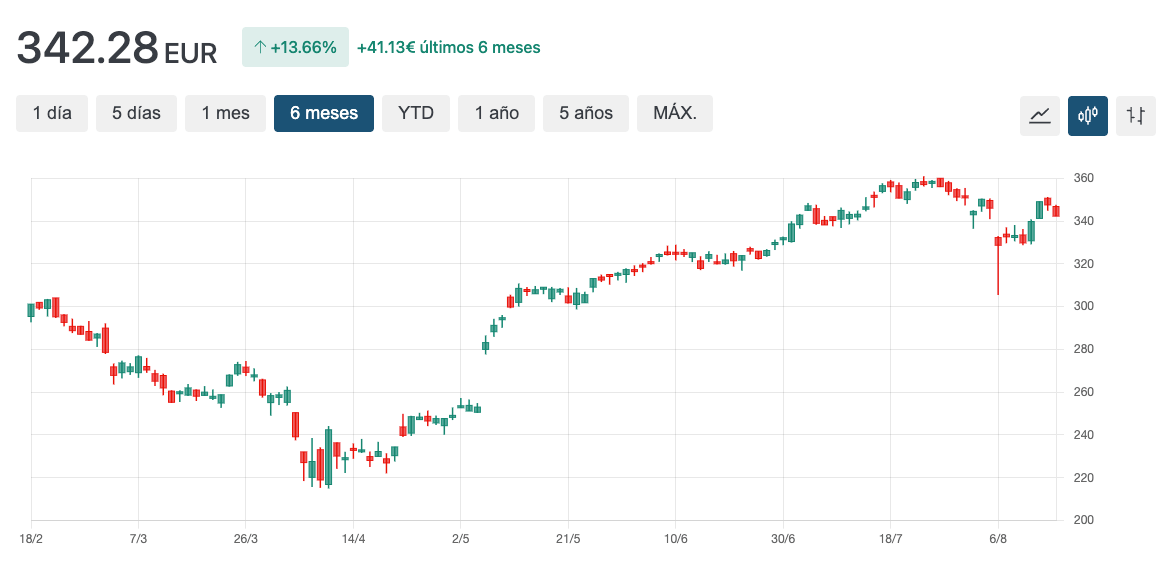The image size is (1165, 567).
Task: Click the 342.28 EUR price
Action: (117, 48)
